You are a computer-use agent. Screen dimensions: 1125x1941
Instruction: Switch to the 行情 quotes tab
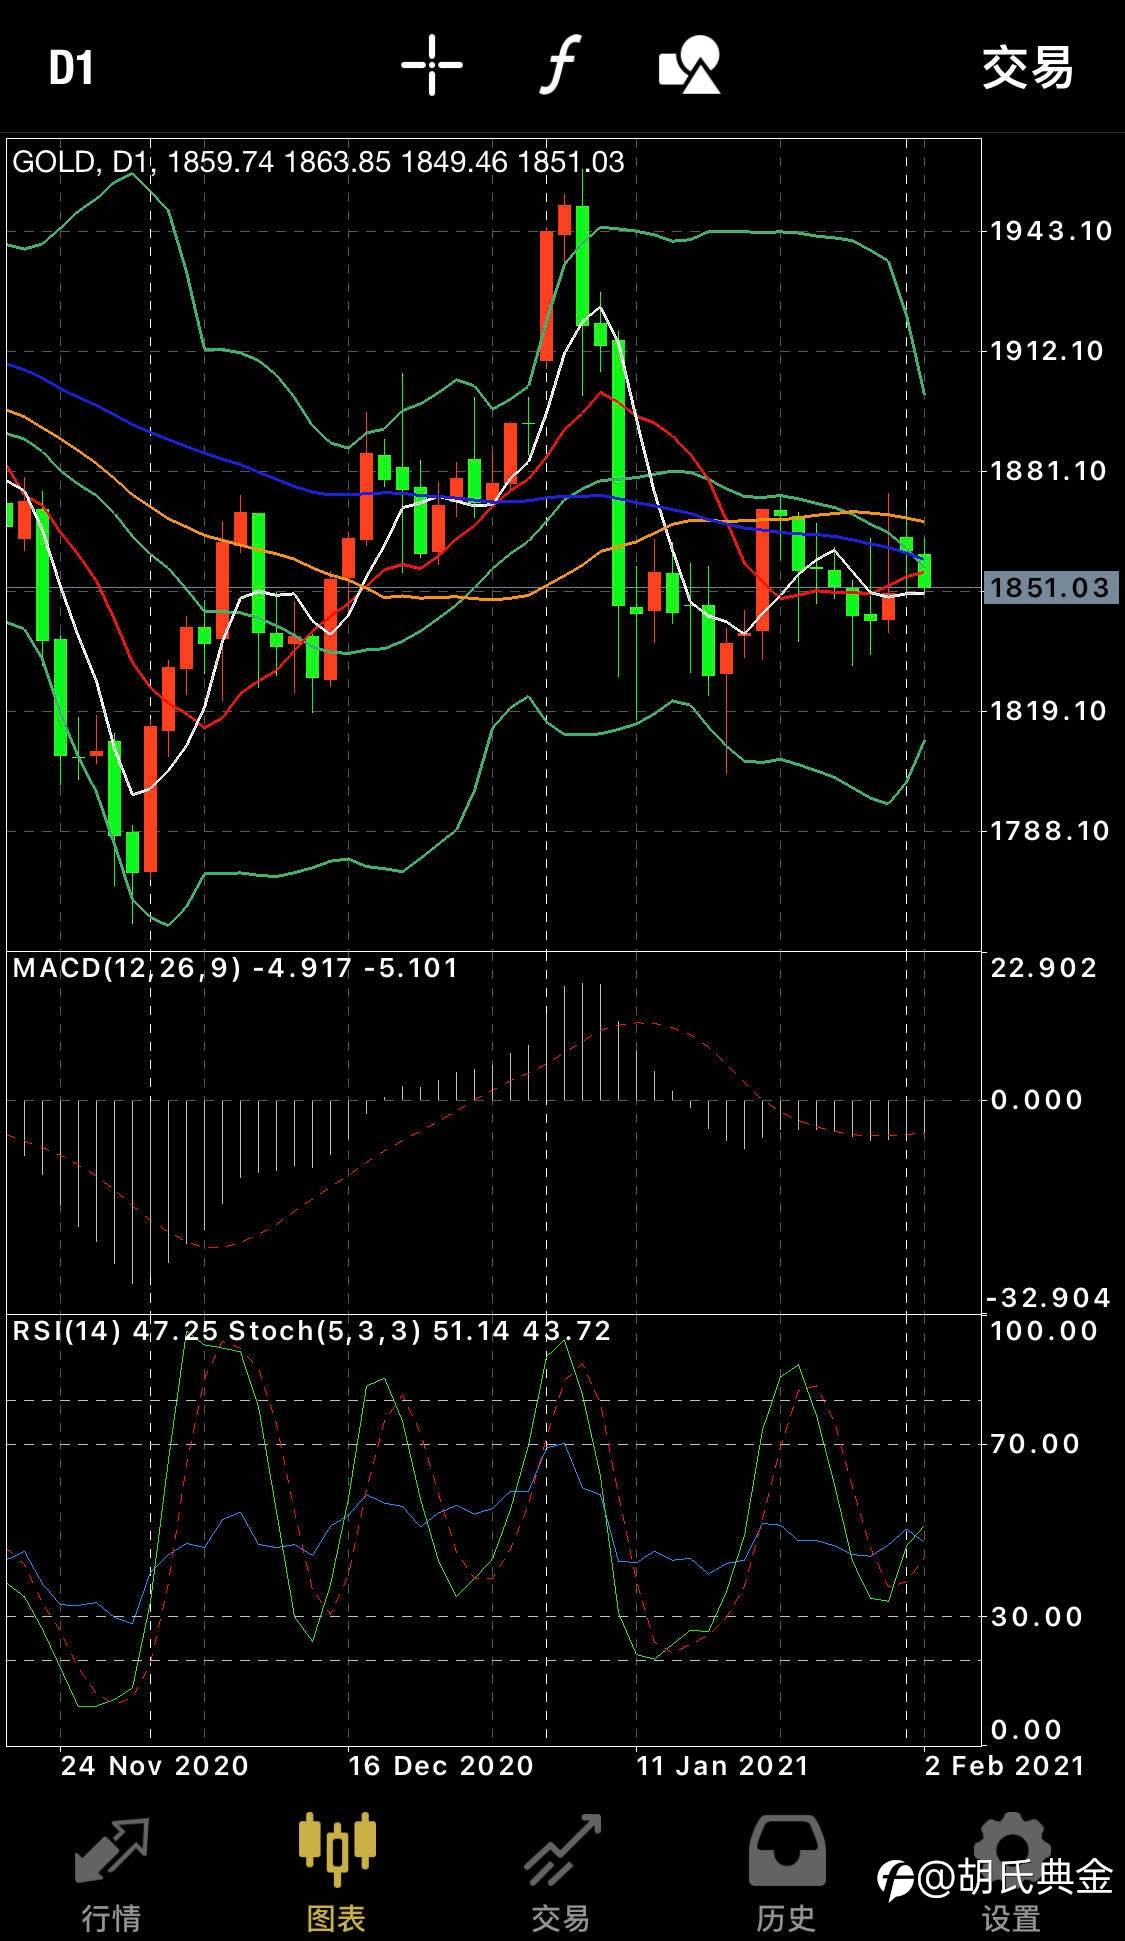pyautogui.click(x=111, y=1874)
